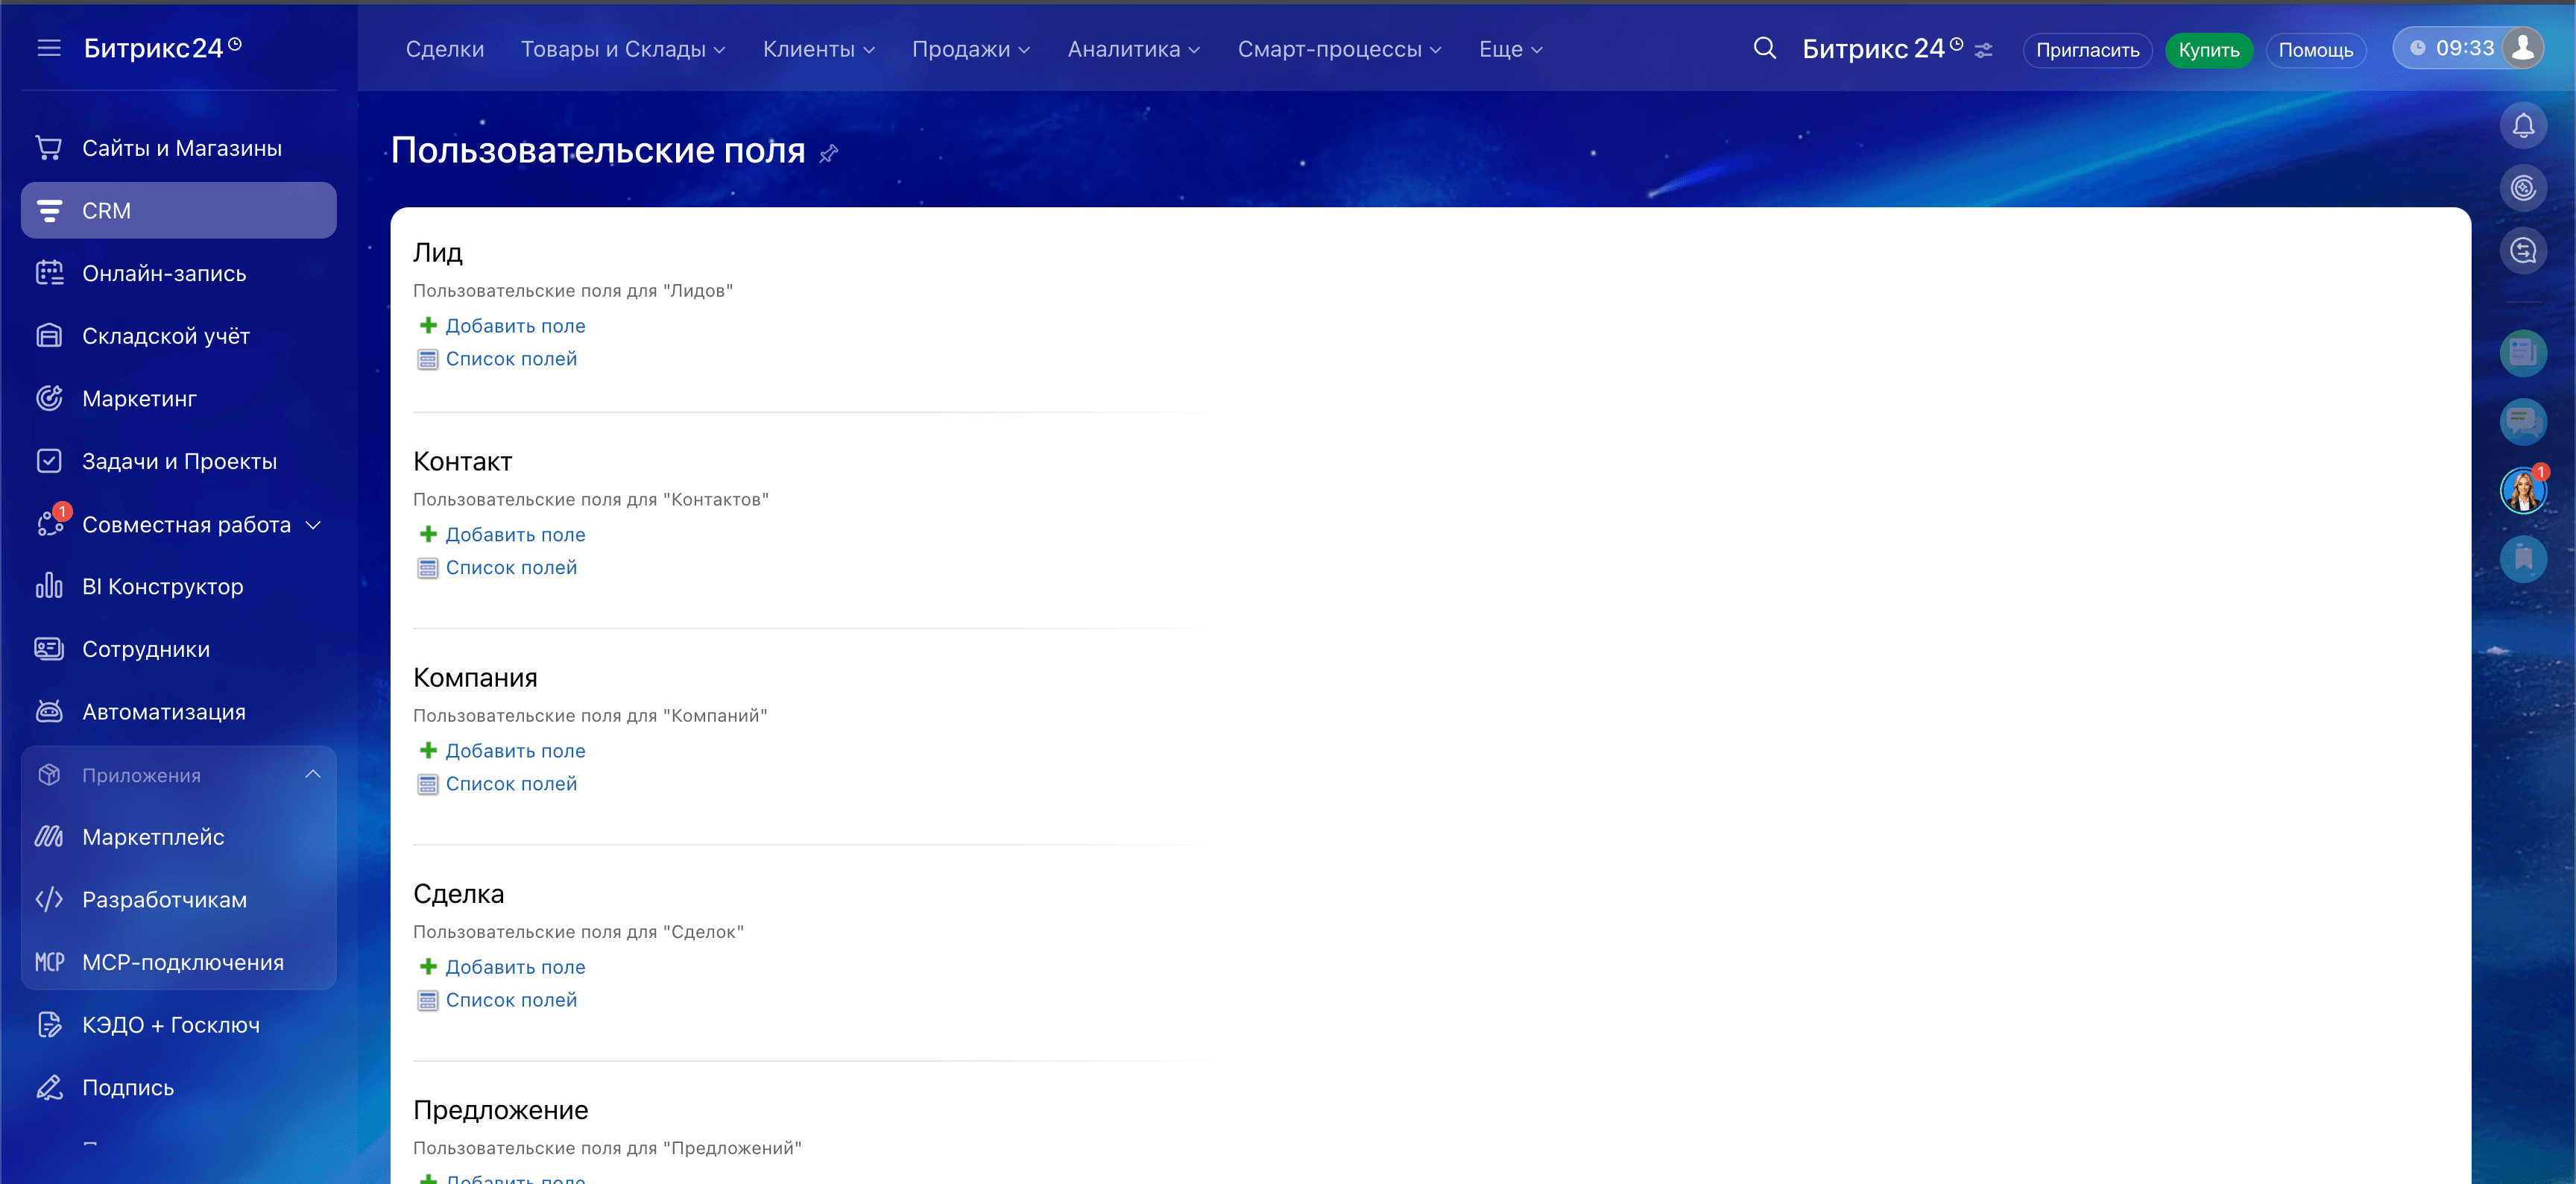Click the 09:33 working time widget

[2465, 47]
